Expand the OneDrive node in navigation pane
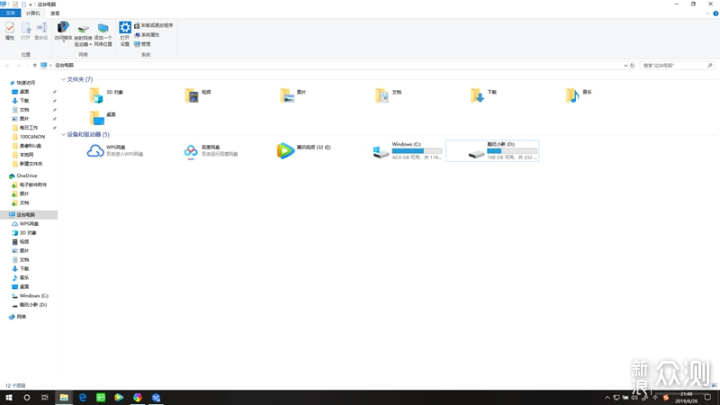Screen dimensions: 720x405 5,175
